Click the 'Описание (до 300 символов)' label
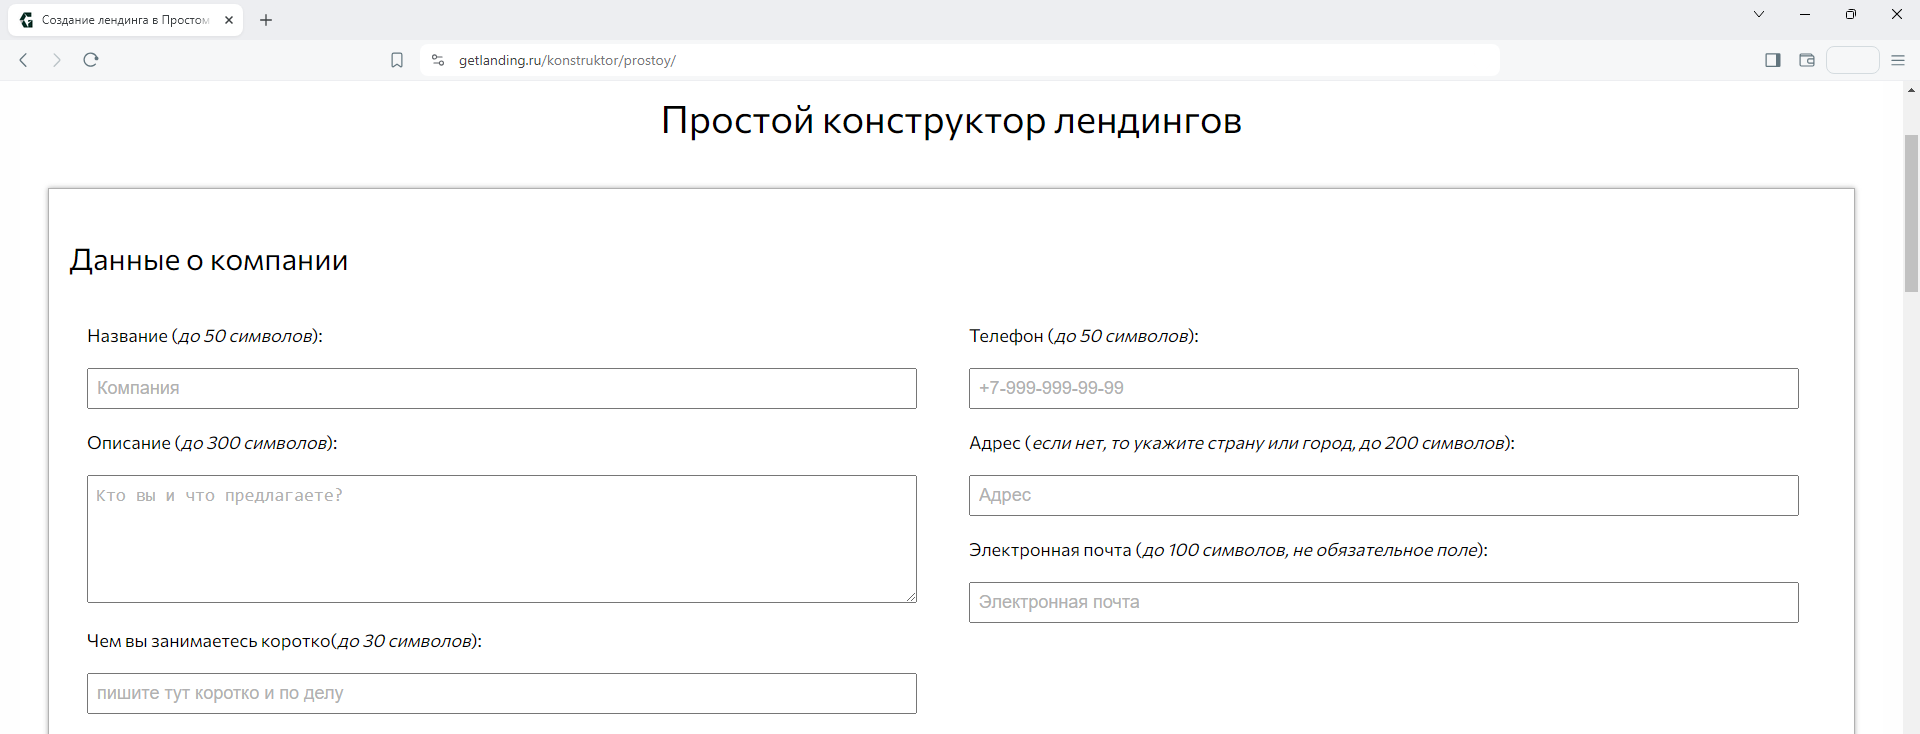The image size is (1920, 734). click(212, 443)
